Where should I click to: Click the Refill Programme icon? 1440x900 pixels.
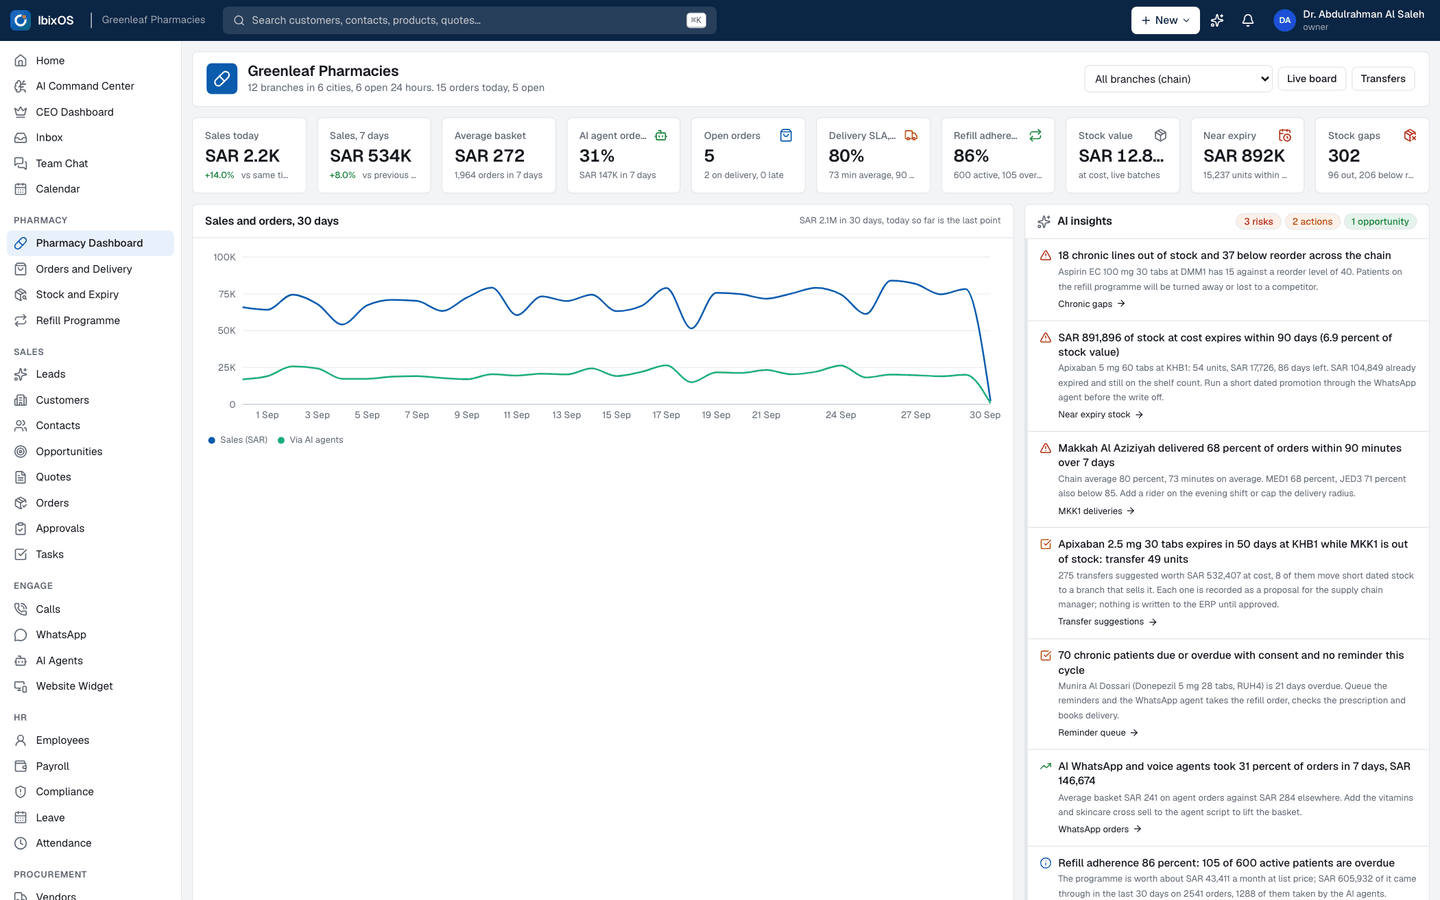point(21,321)
